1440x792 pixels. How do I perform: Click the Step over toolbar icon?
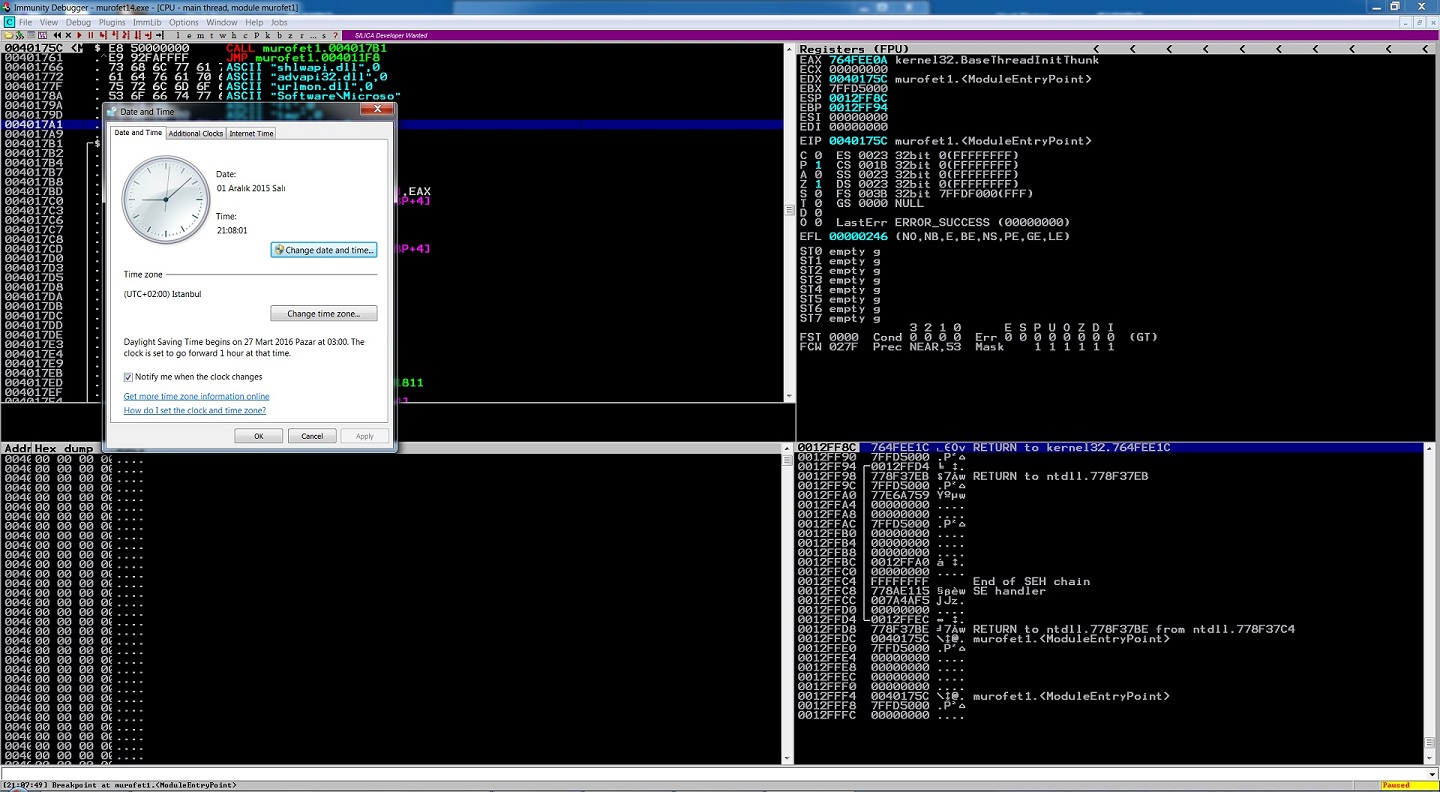(114, 35)
